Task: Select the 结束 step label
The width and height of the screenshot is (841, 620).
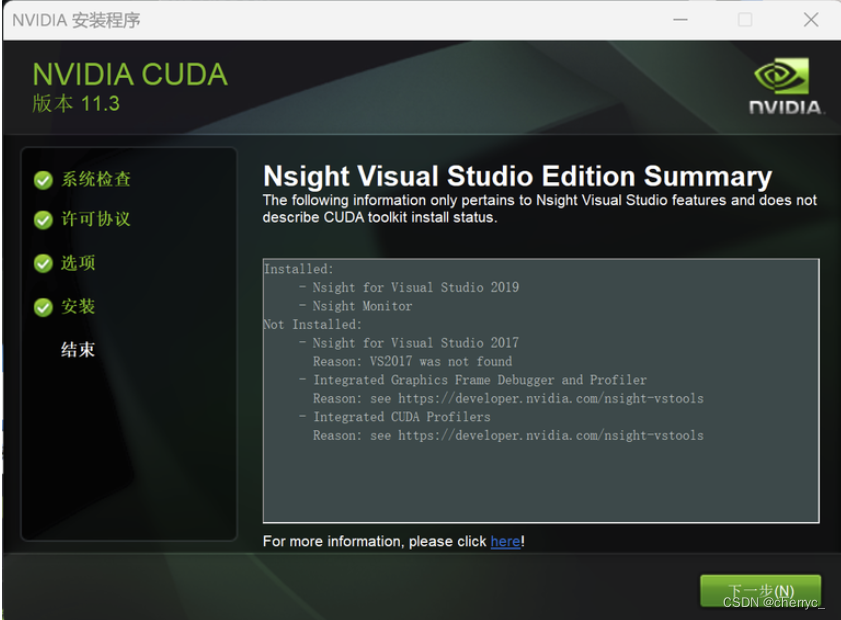Action: (x=78, y=350)
